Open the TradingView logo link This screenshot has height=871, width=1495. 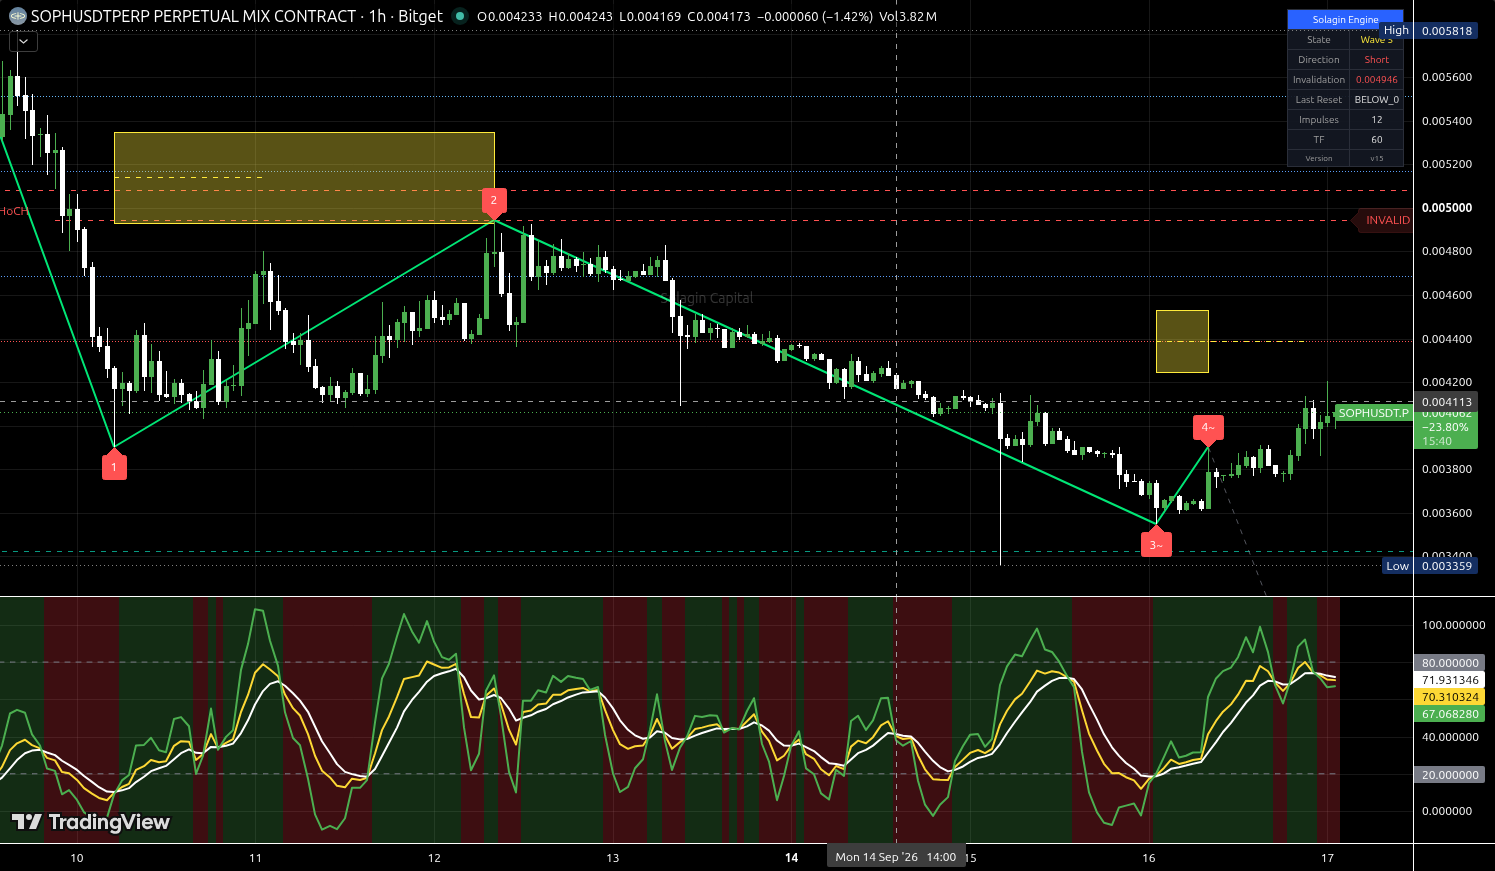tap(91, 822)
